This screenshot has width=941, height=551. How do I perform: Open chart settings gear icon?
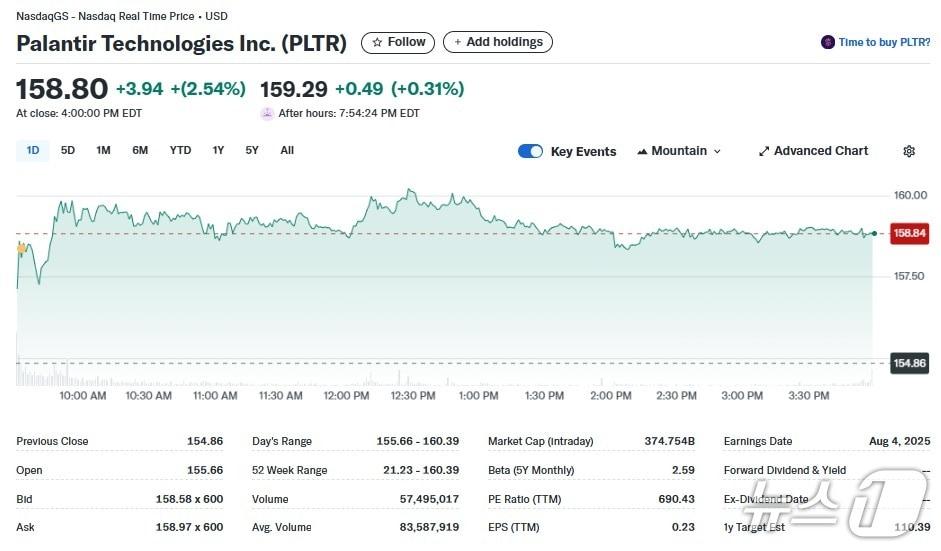tap(909, 151)
